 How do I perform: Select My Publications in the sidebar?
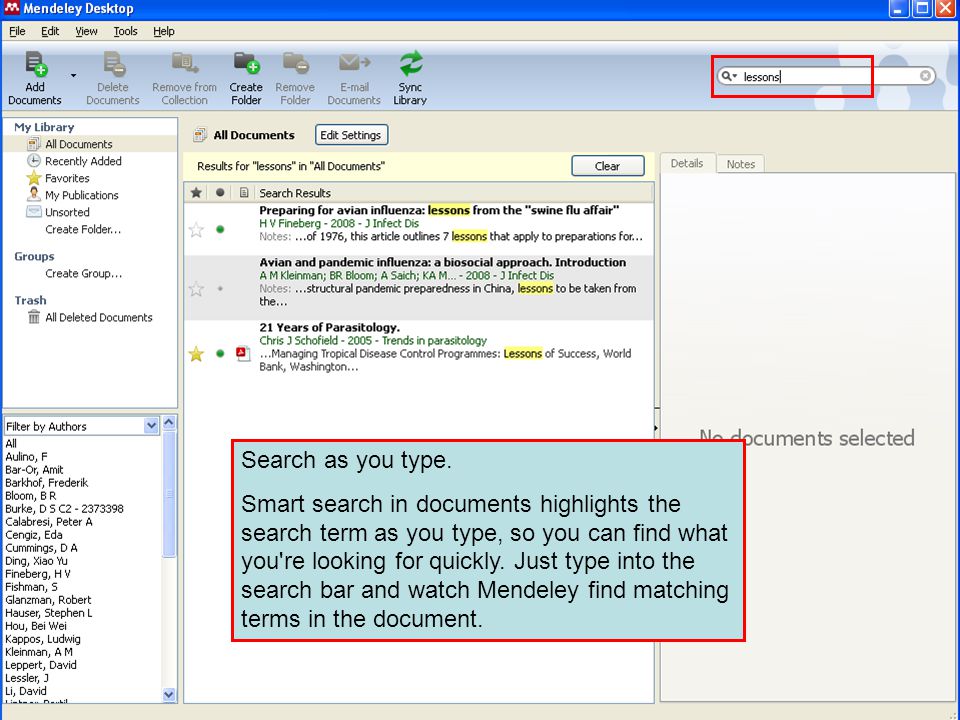(x=81, y=195)
